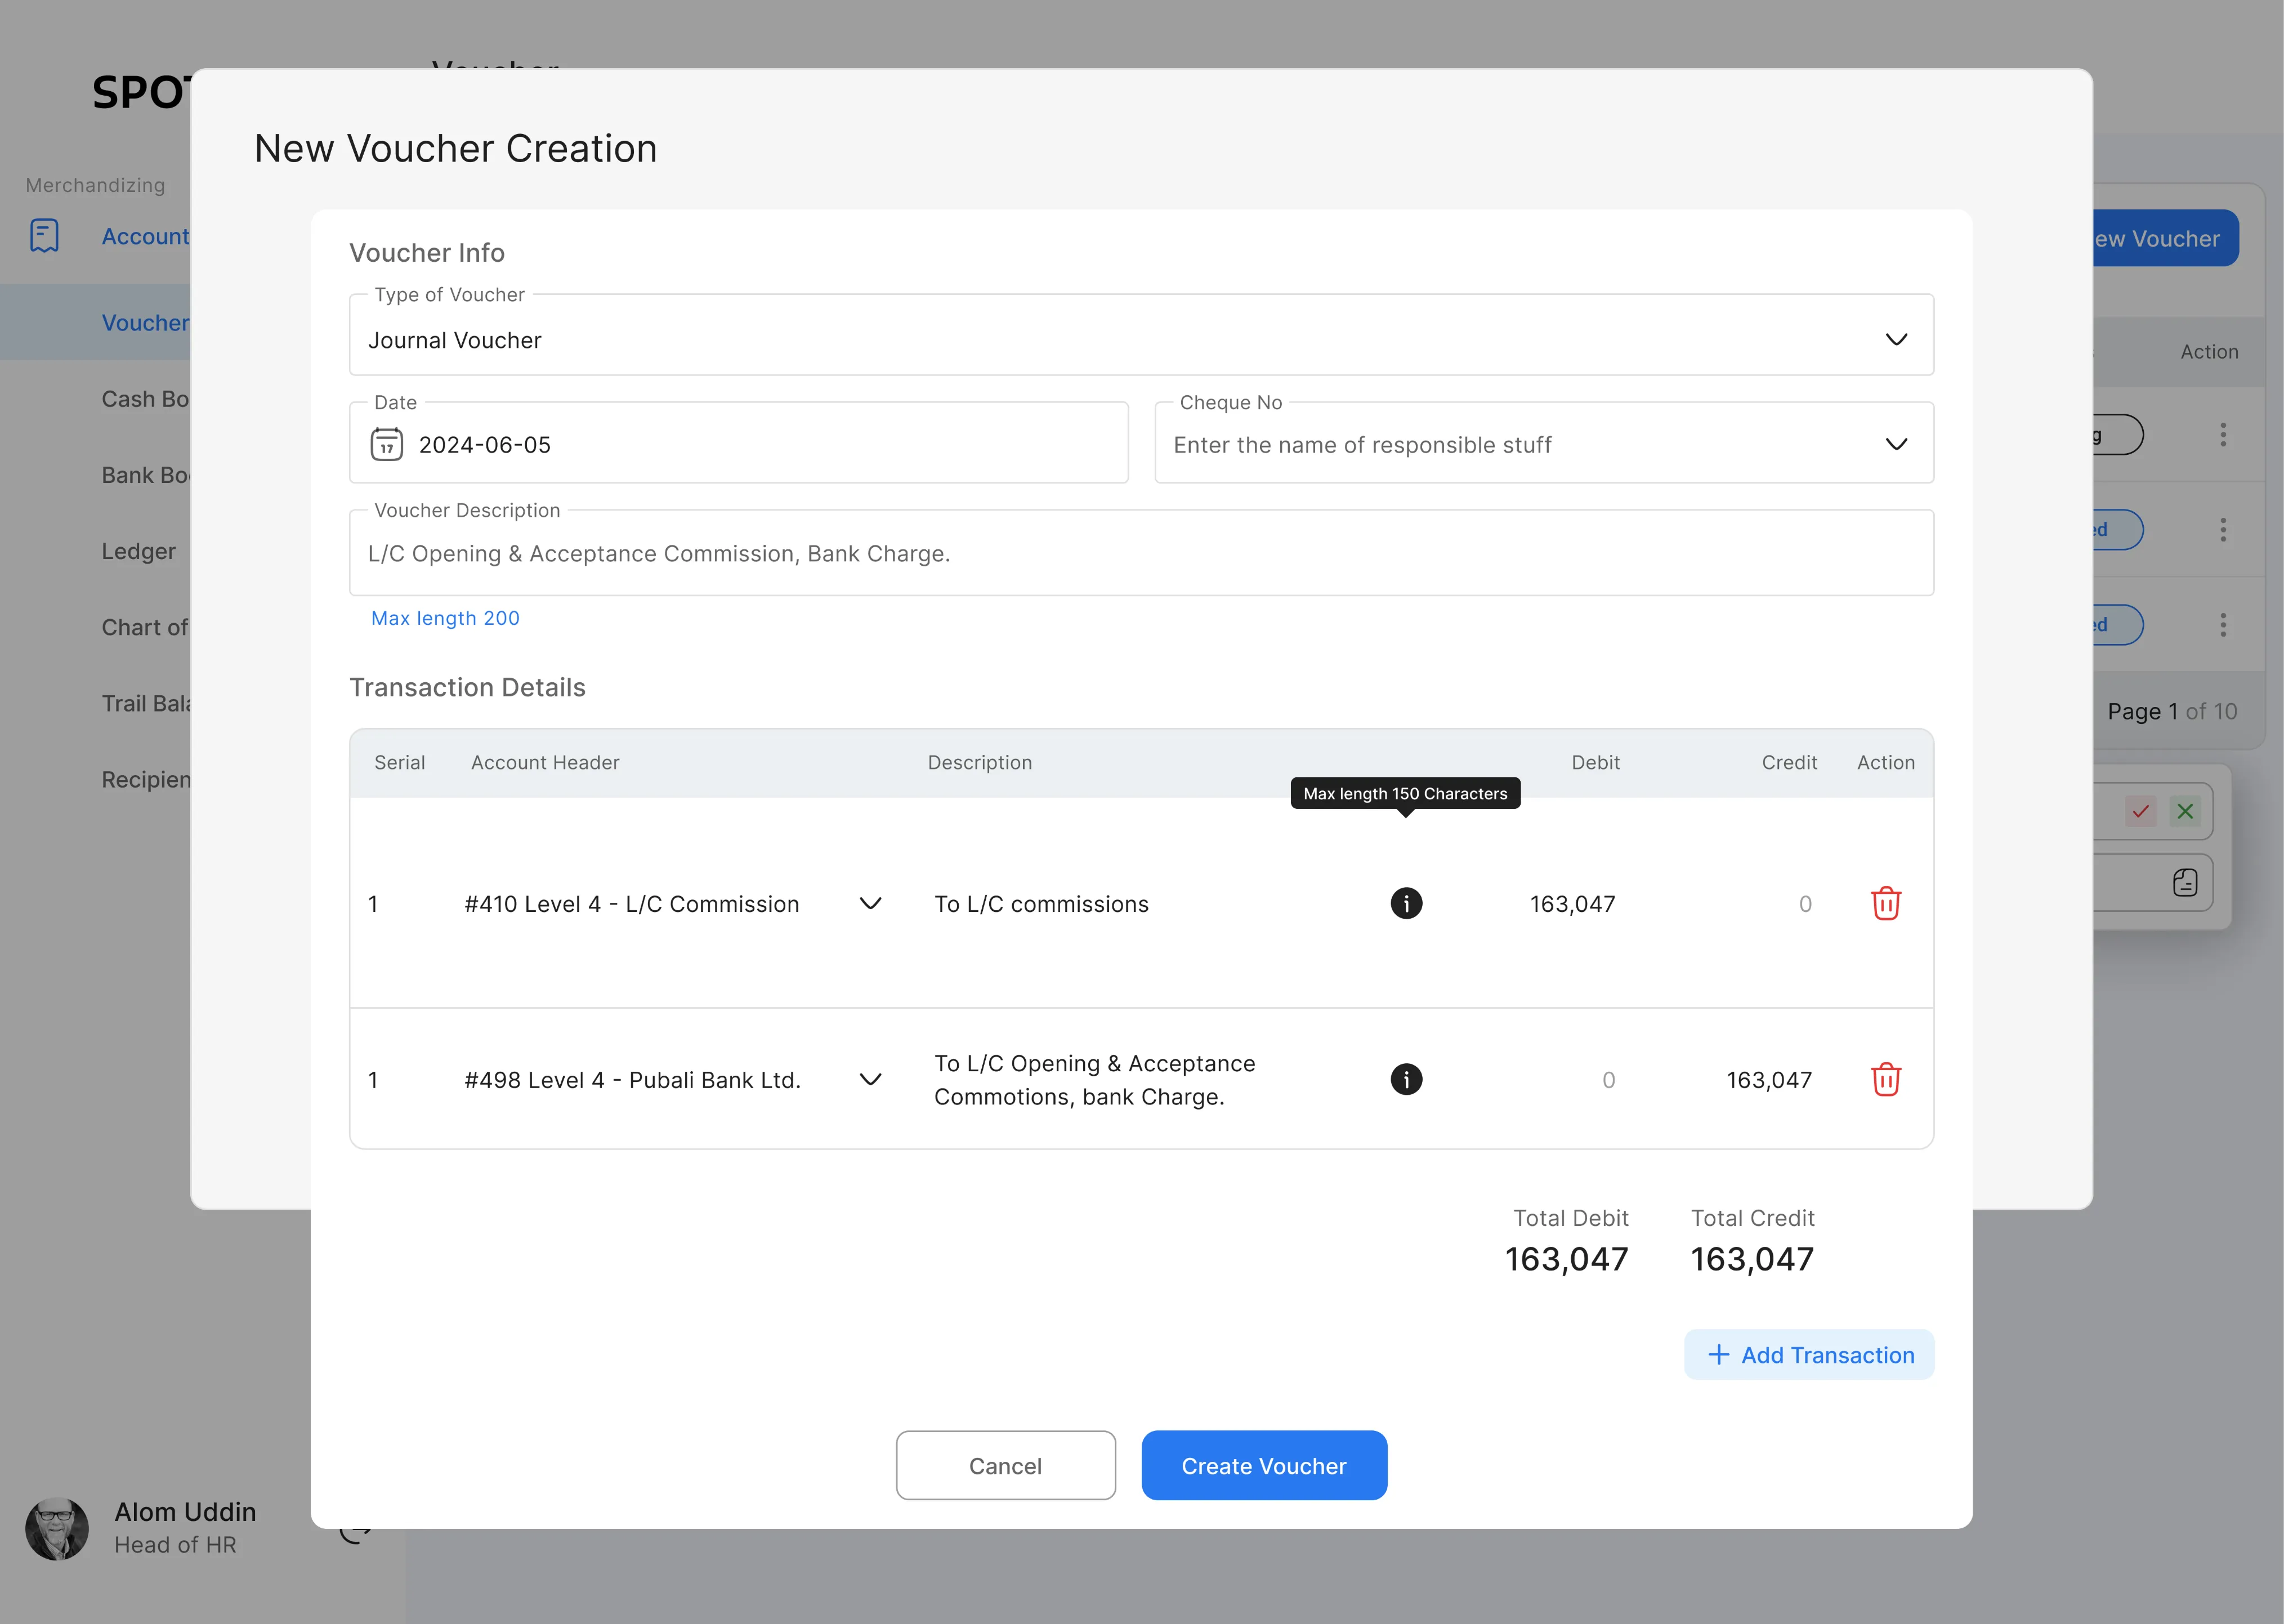
Task: Click the info icon on the Pubali Bank row
Action: click(x=1406, y=1079)
